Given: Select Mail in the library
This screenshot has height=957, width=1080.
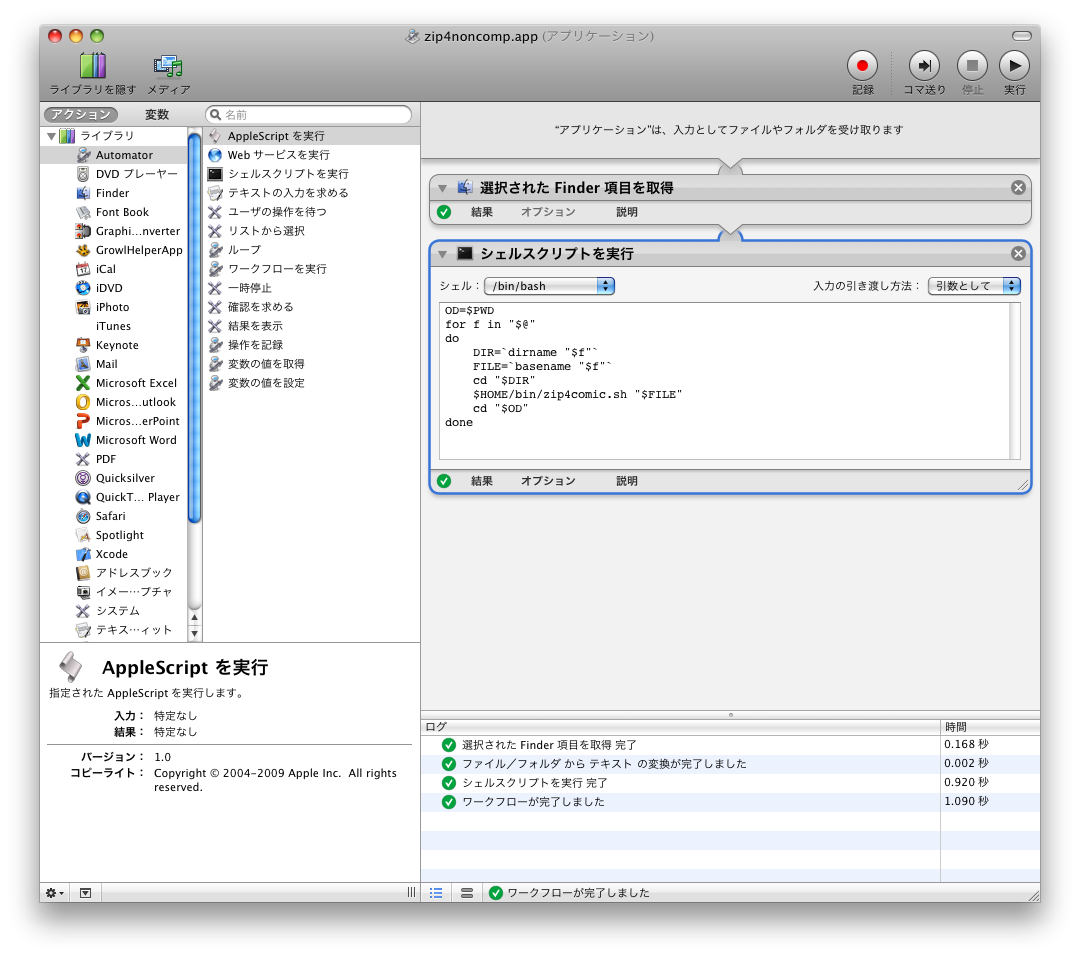Looking at the screenshot, I should pos(114,364).
